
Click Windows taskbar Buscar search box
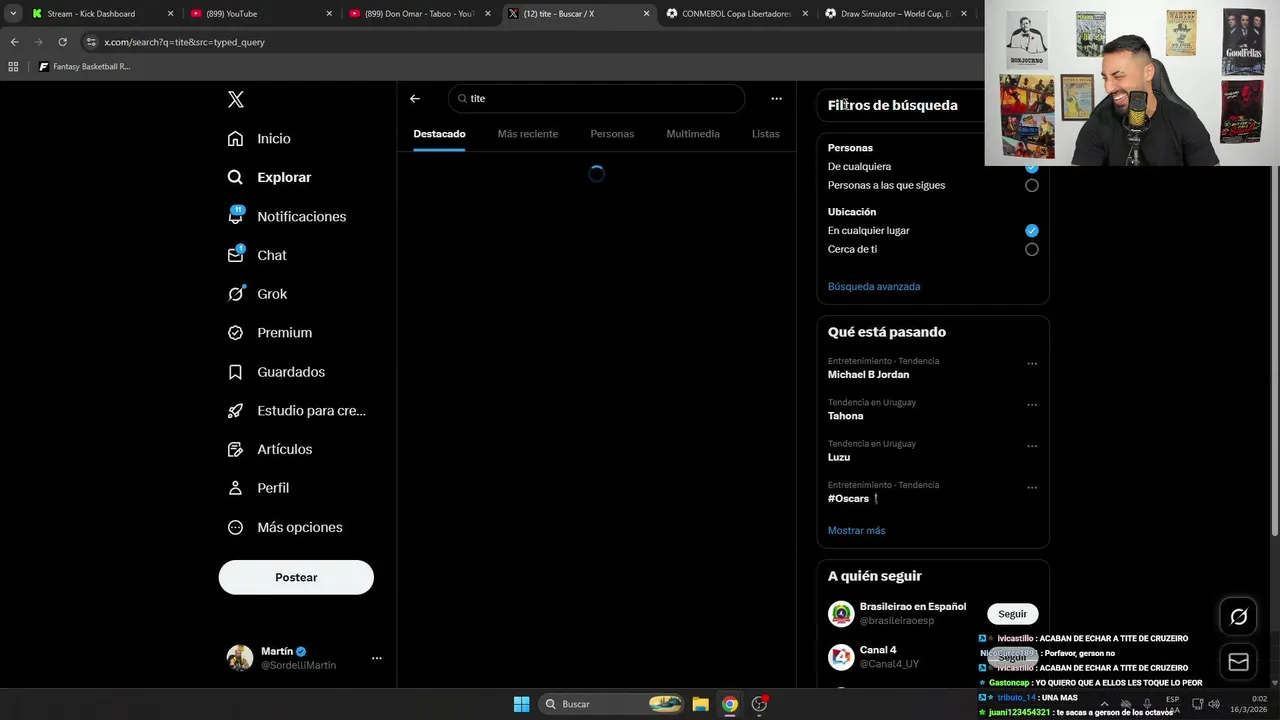pos(610,704)
